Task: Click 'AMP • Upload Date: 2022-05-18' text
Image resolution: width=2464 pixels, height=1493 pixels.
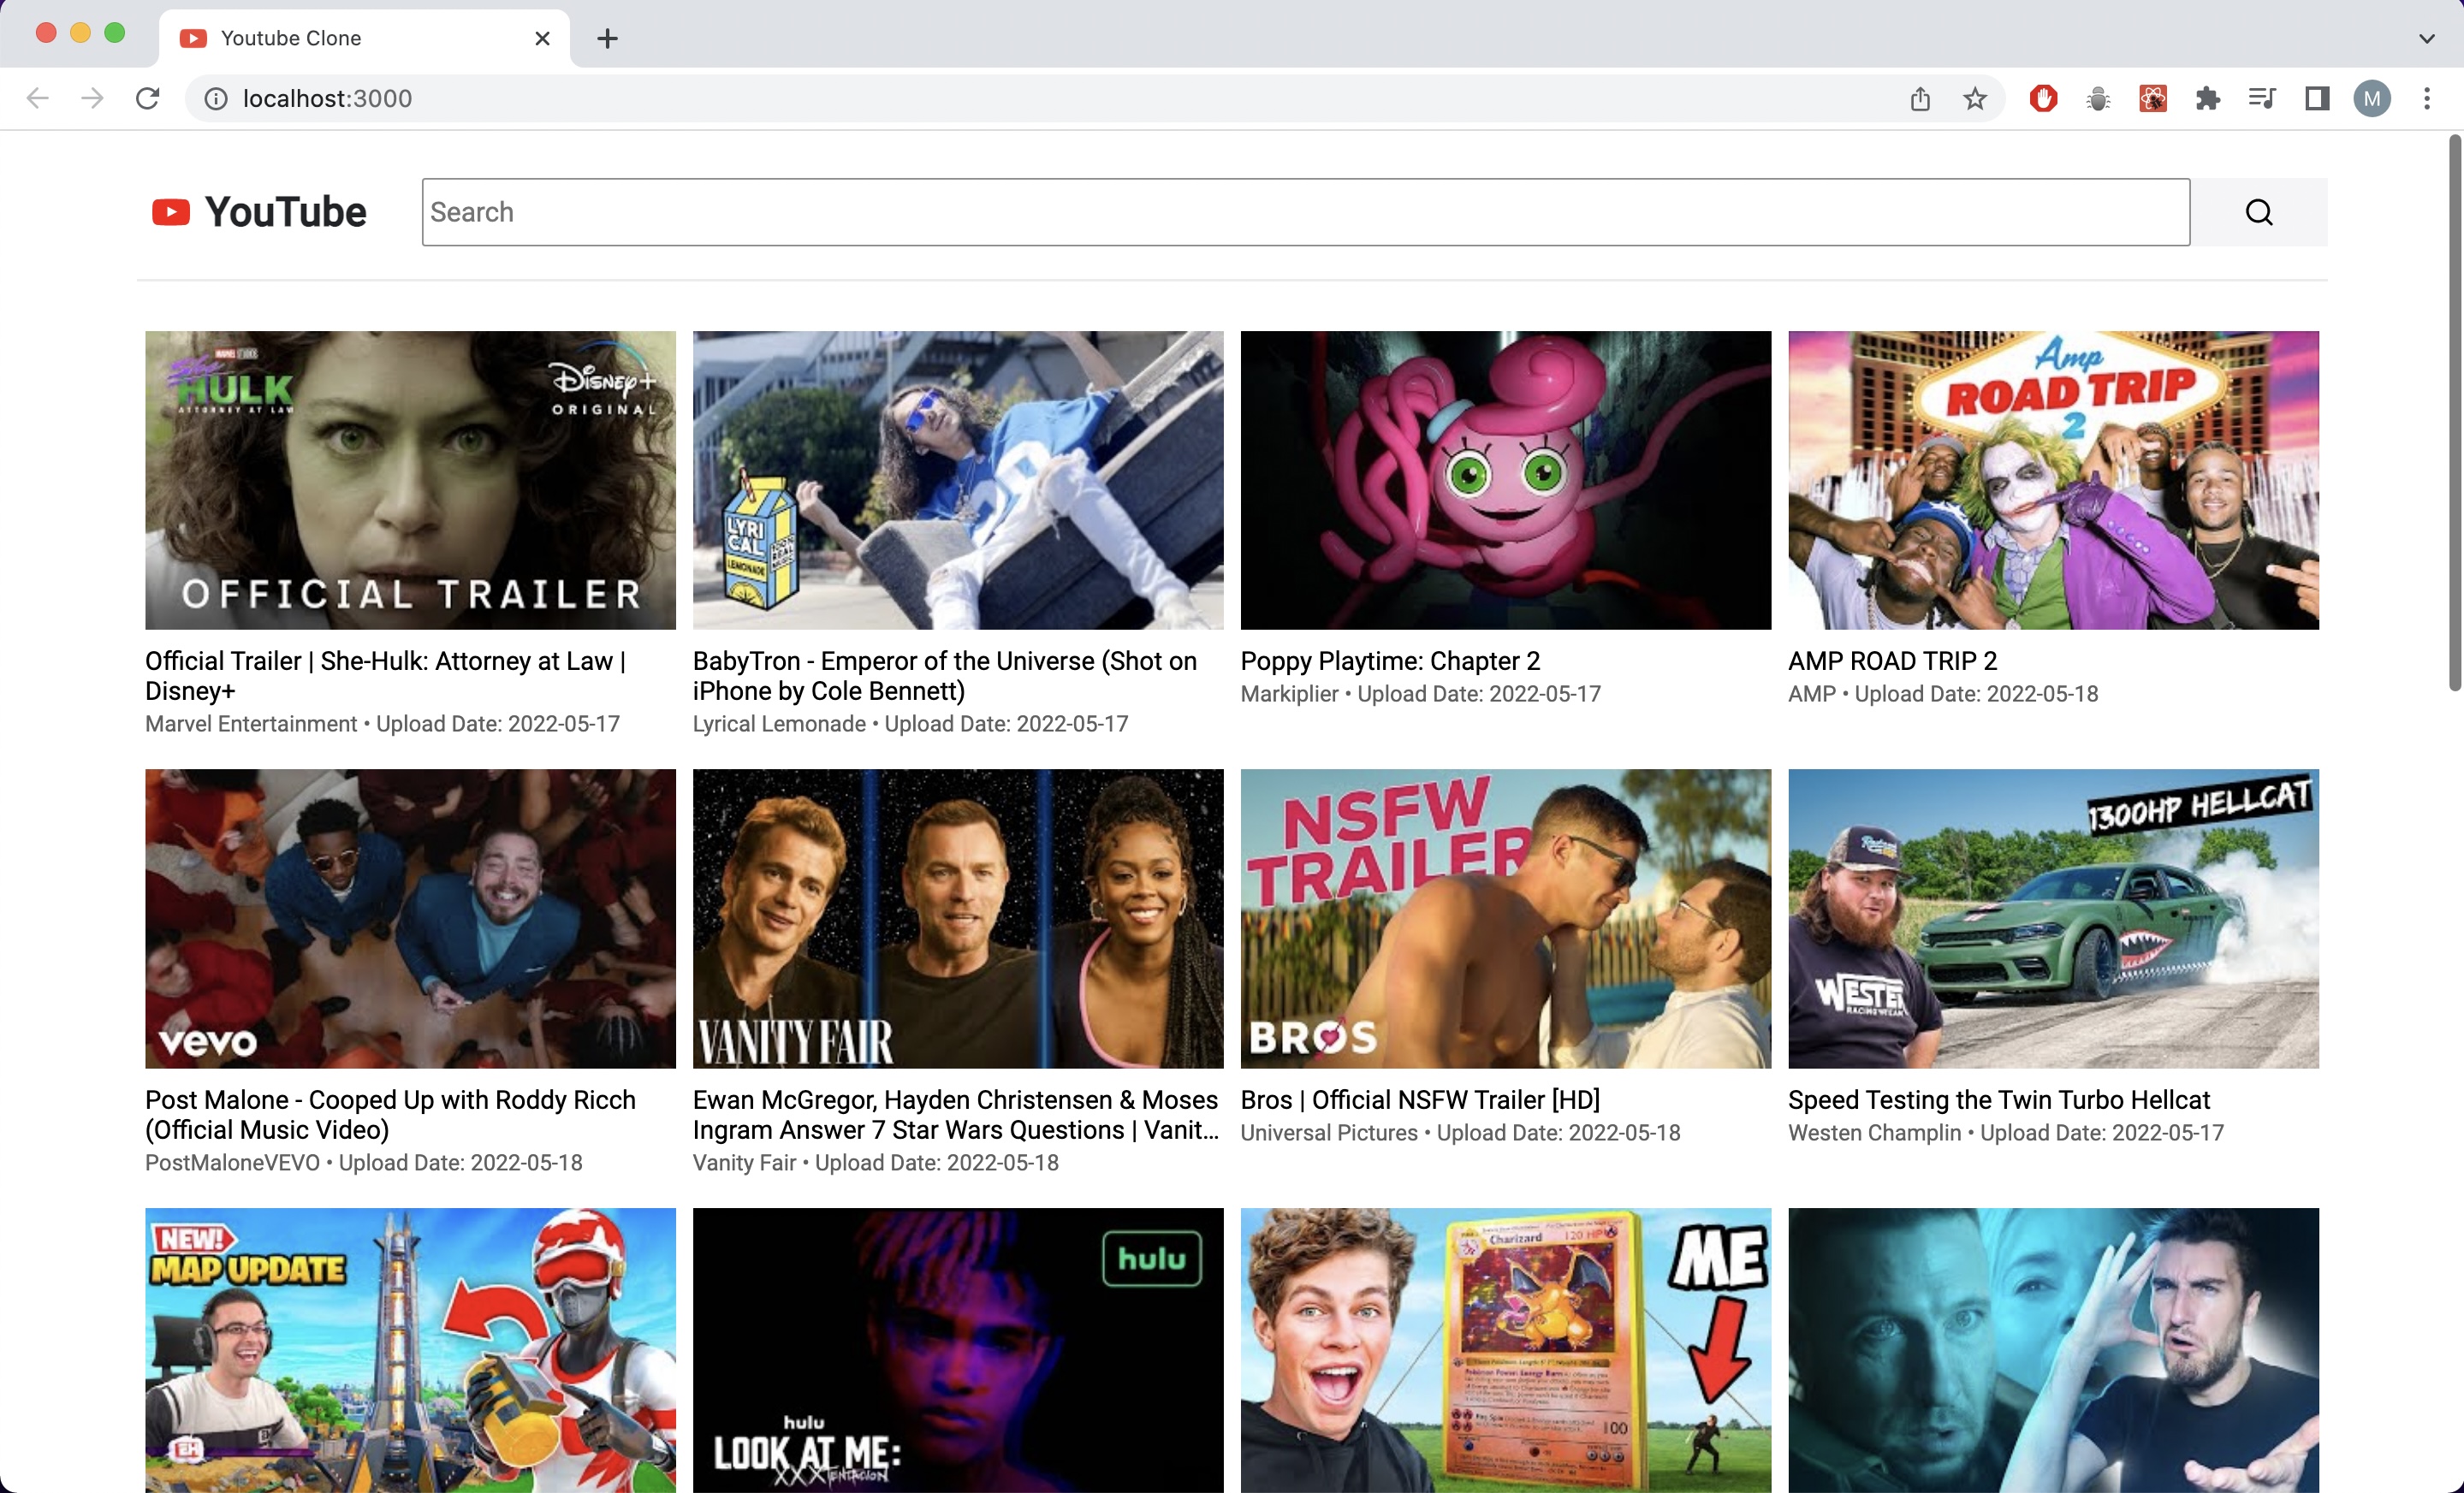Action: [1943, 694]
